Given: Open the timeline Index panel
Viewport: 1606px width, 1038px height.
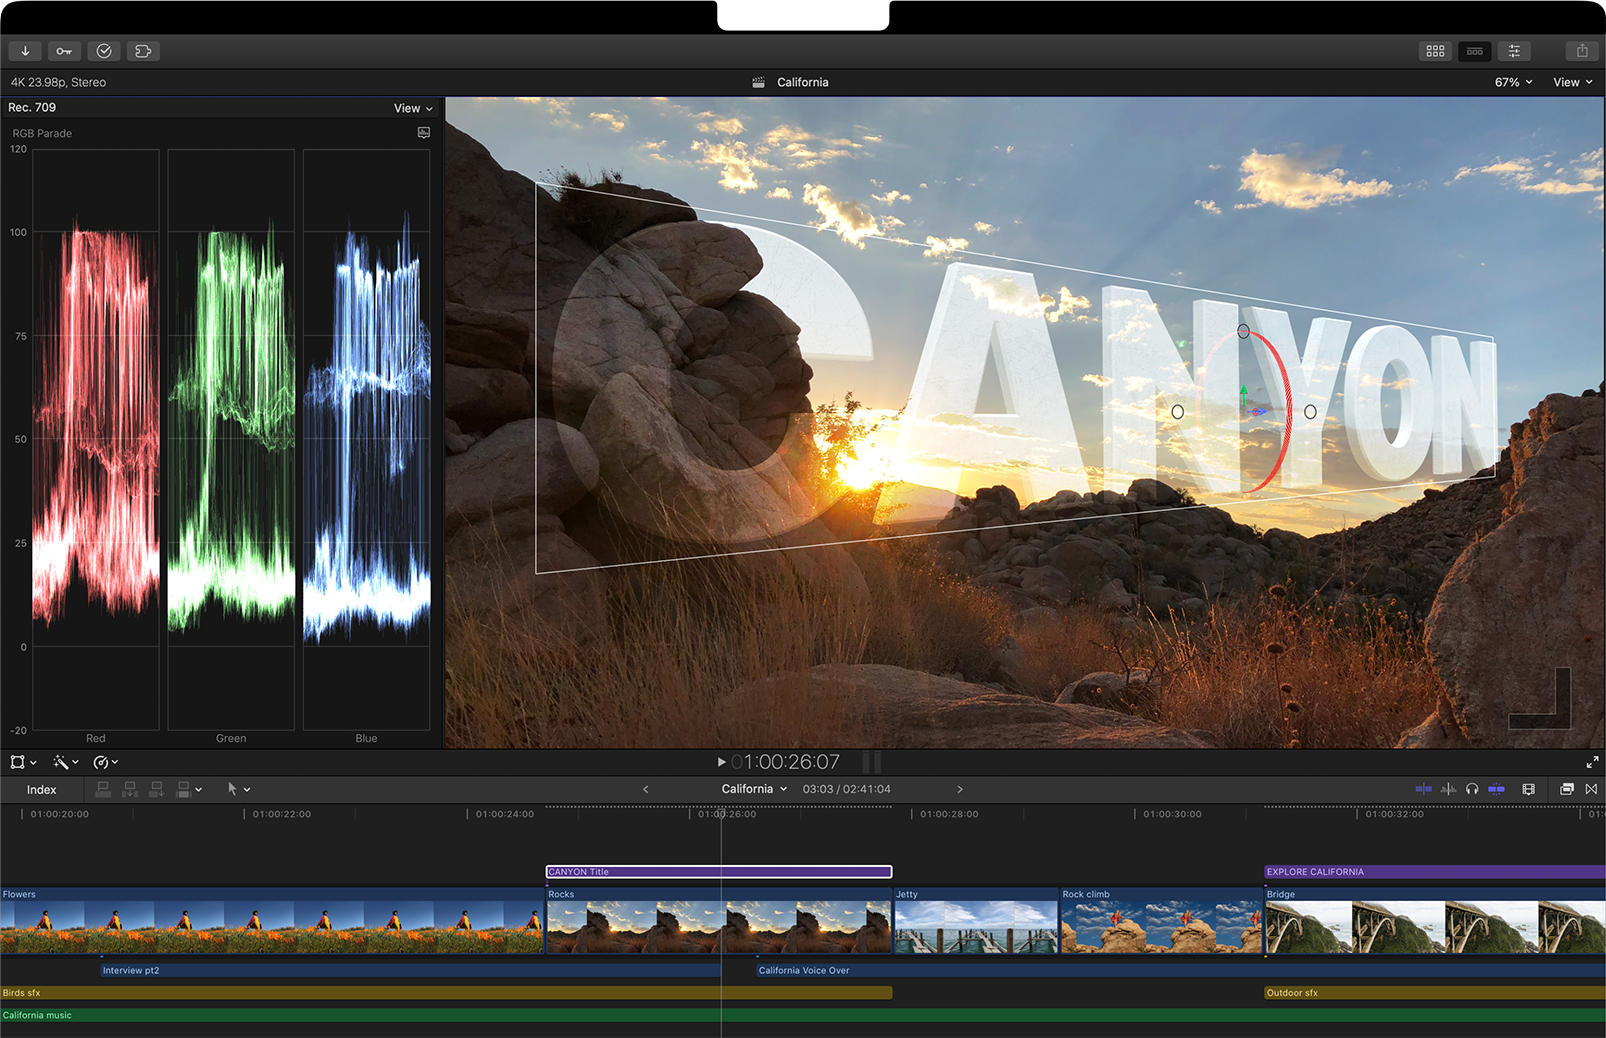Looking at the screenshot, I should 41,790.
